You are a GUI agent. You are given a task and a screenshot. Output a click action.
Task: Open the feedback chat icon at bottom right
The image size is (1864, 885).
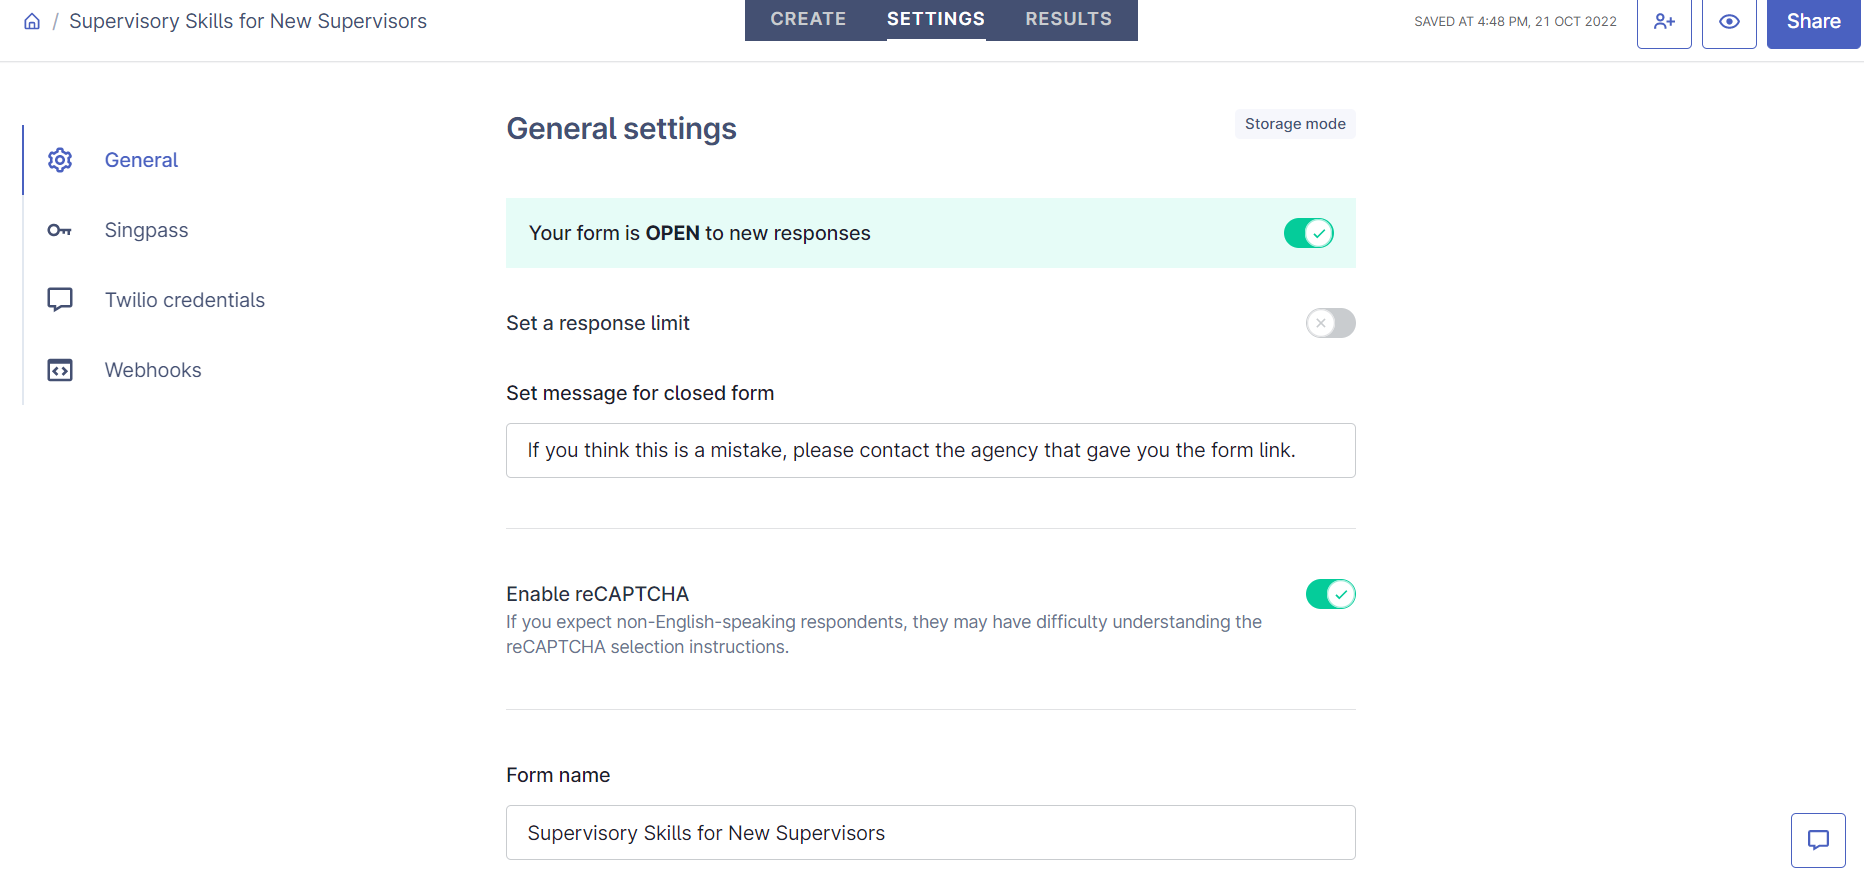tap(1818, 840)
